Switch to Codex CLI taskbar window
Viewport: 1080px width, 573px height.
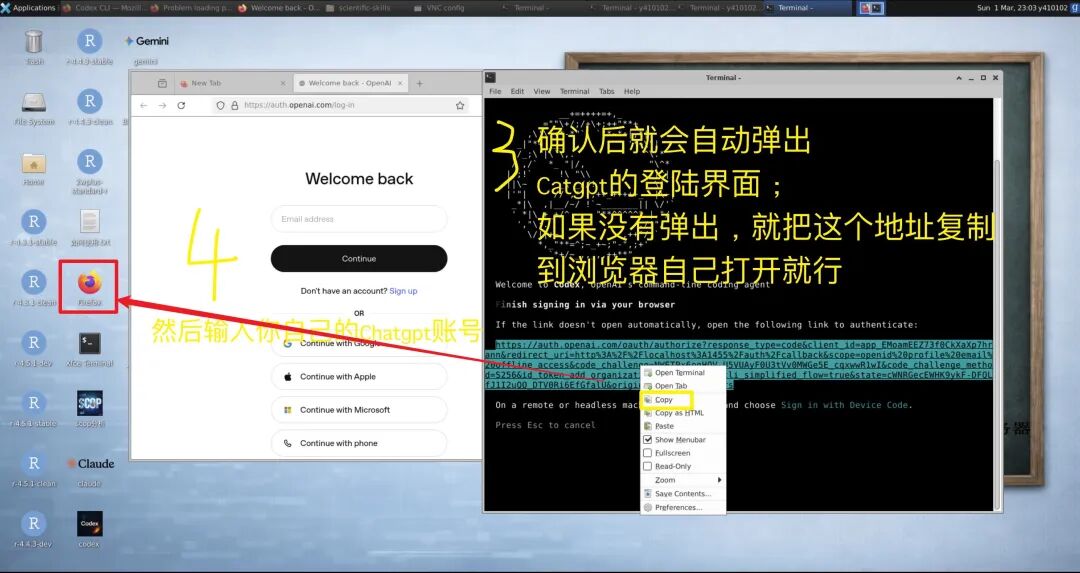point(103,8)
